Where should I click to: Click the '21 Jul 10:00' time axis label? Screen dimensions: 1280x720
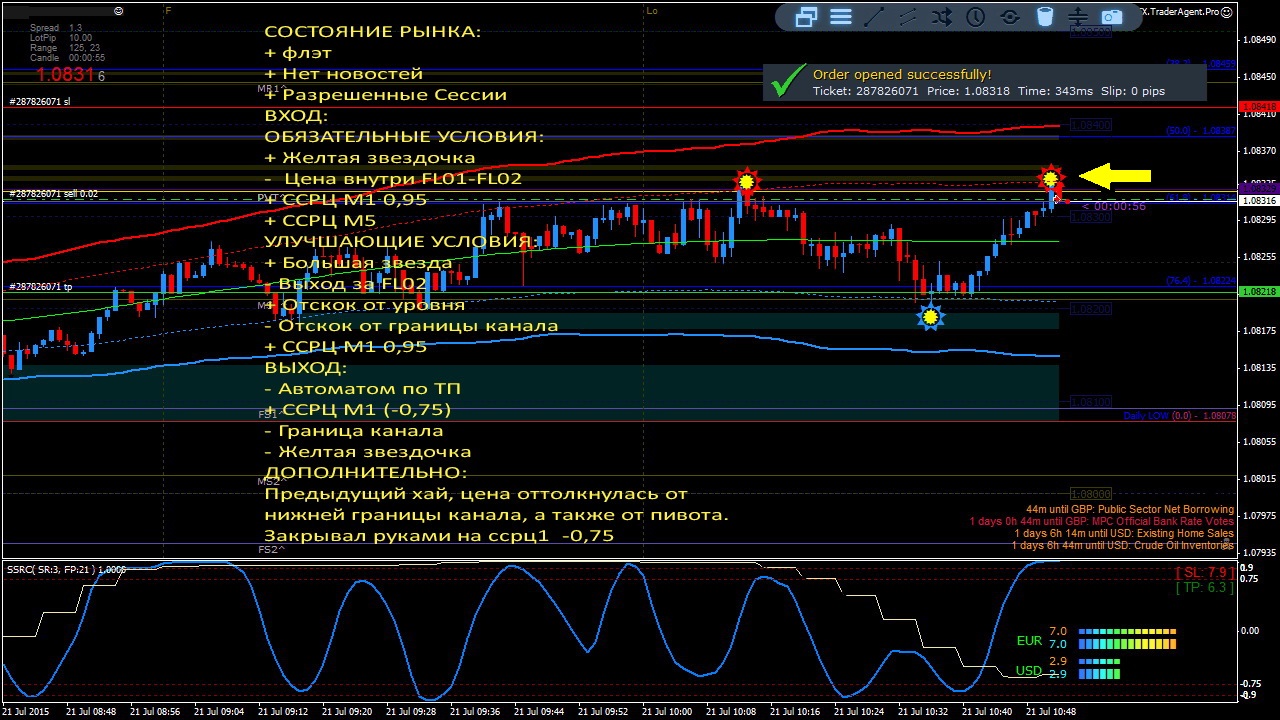[667, 712]
